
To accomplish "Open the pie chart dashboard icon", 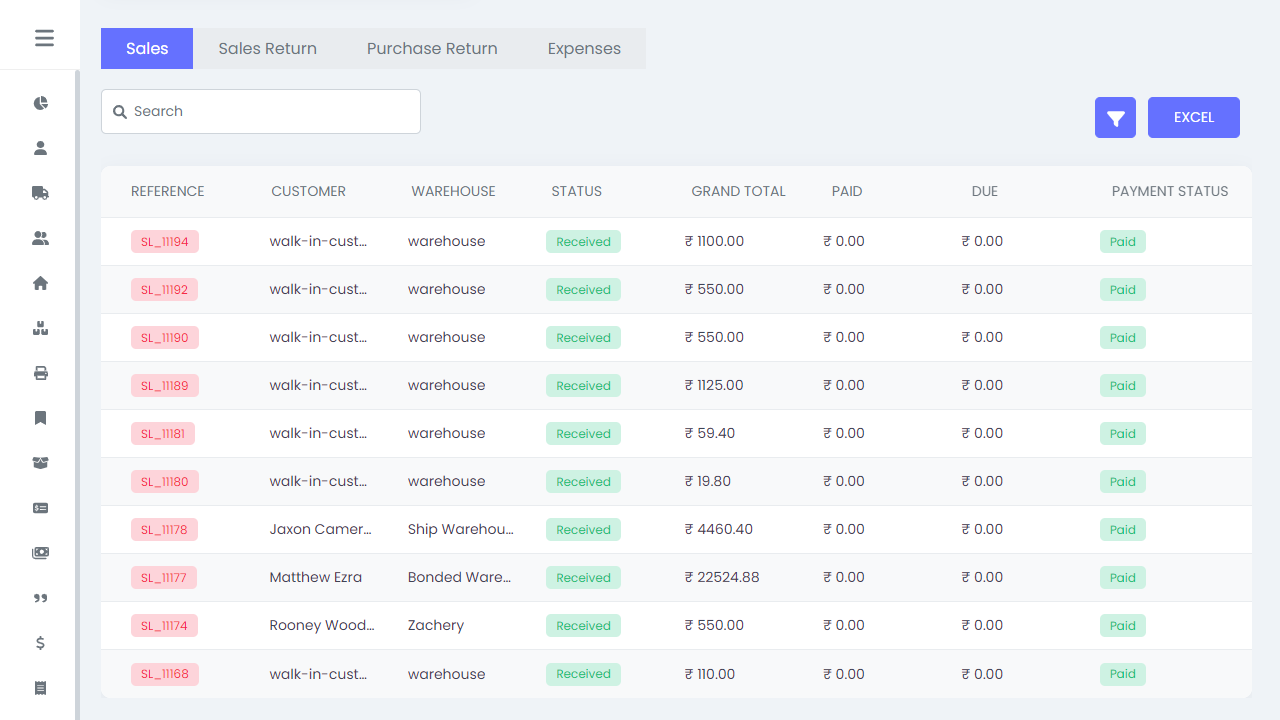I will (41, 103).
